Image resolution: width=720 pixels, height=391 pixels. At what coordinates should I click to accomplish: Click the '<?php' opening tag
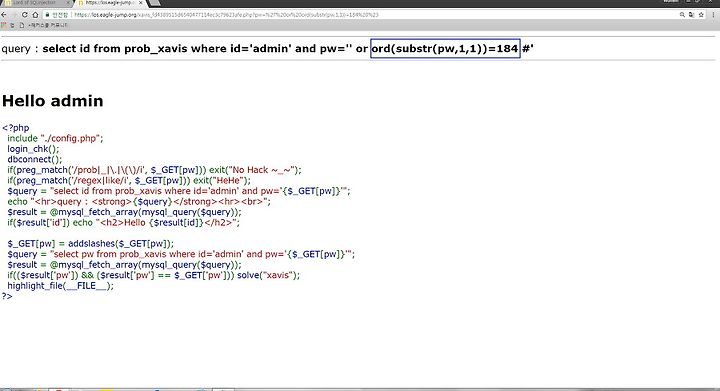tap(16, 128)
